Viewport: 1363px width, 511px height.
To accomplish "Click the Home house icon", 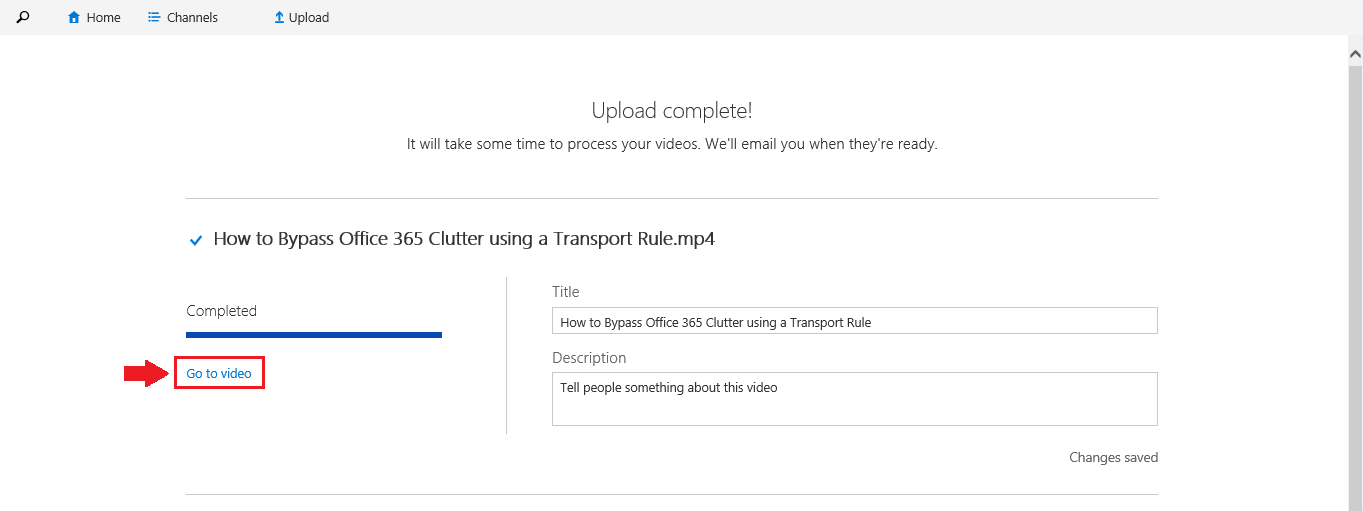I will (x=74, y=17).
